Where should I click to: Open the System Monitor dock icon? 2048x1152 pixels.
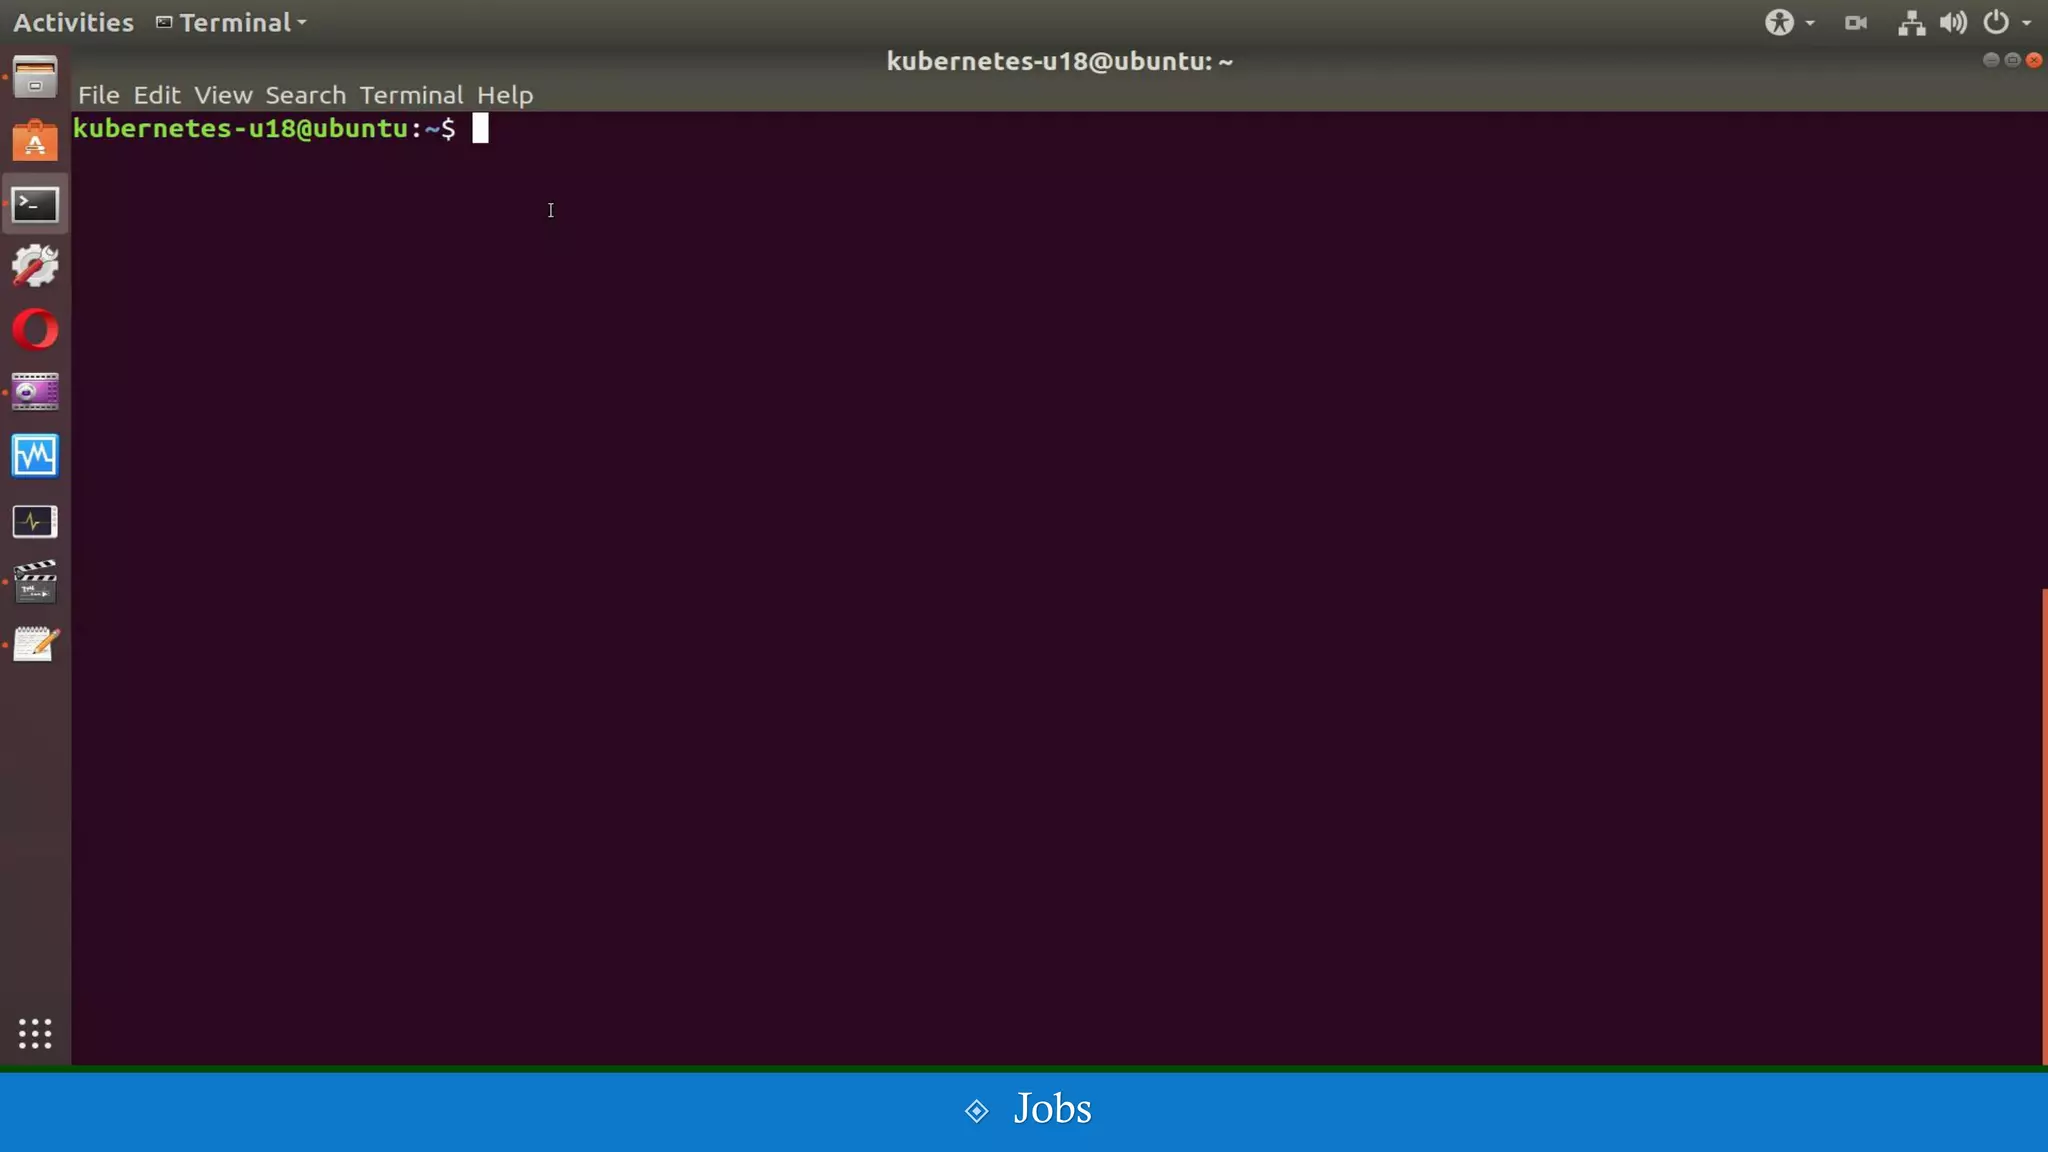coord(35,521)
